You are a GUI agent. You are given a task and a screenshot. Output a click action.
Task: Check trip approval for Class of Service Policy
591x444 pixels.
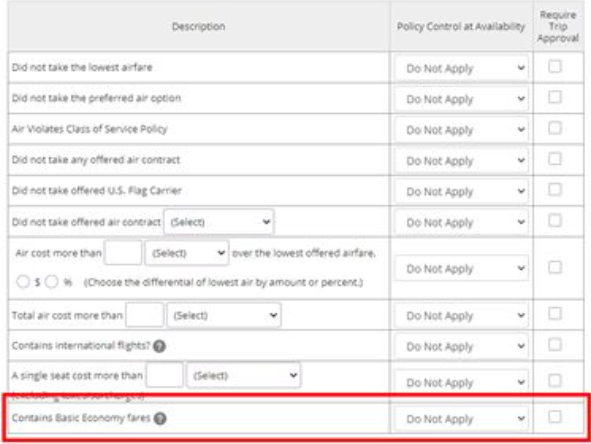point(555,128)
